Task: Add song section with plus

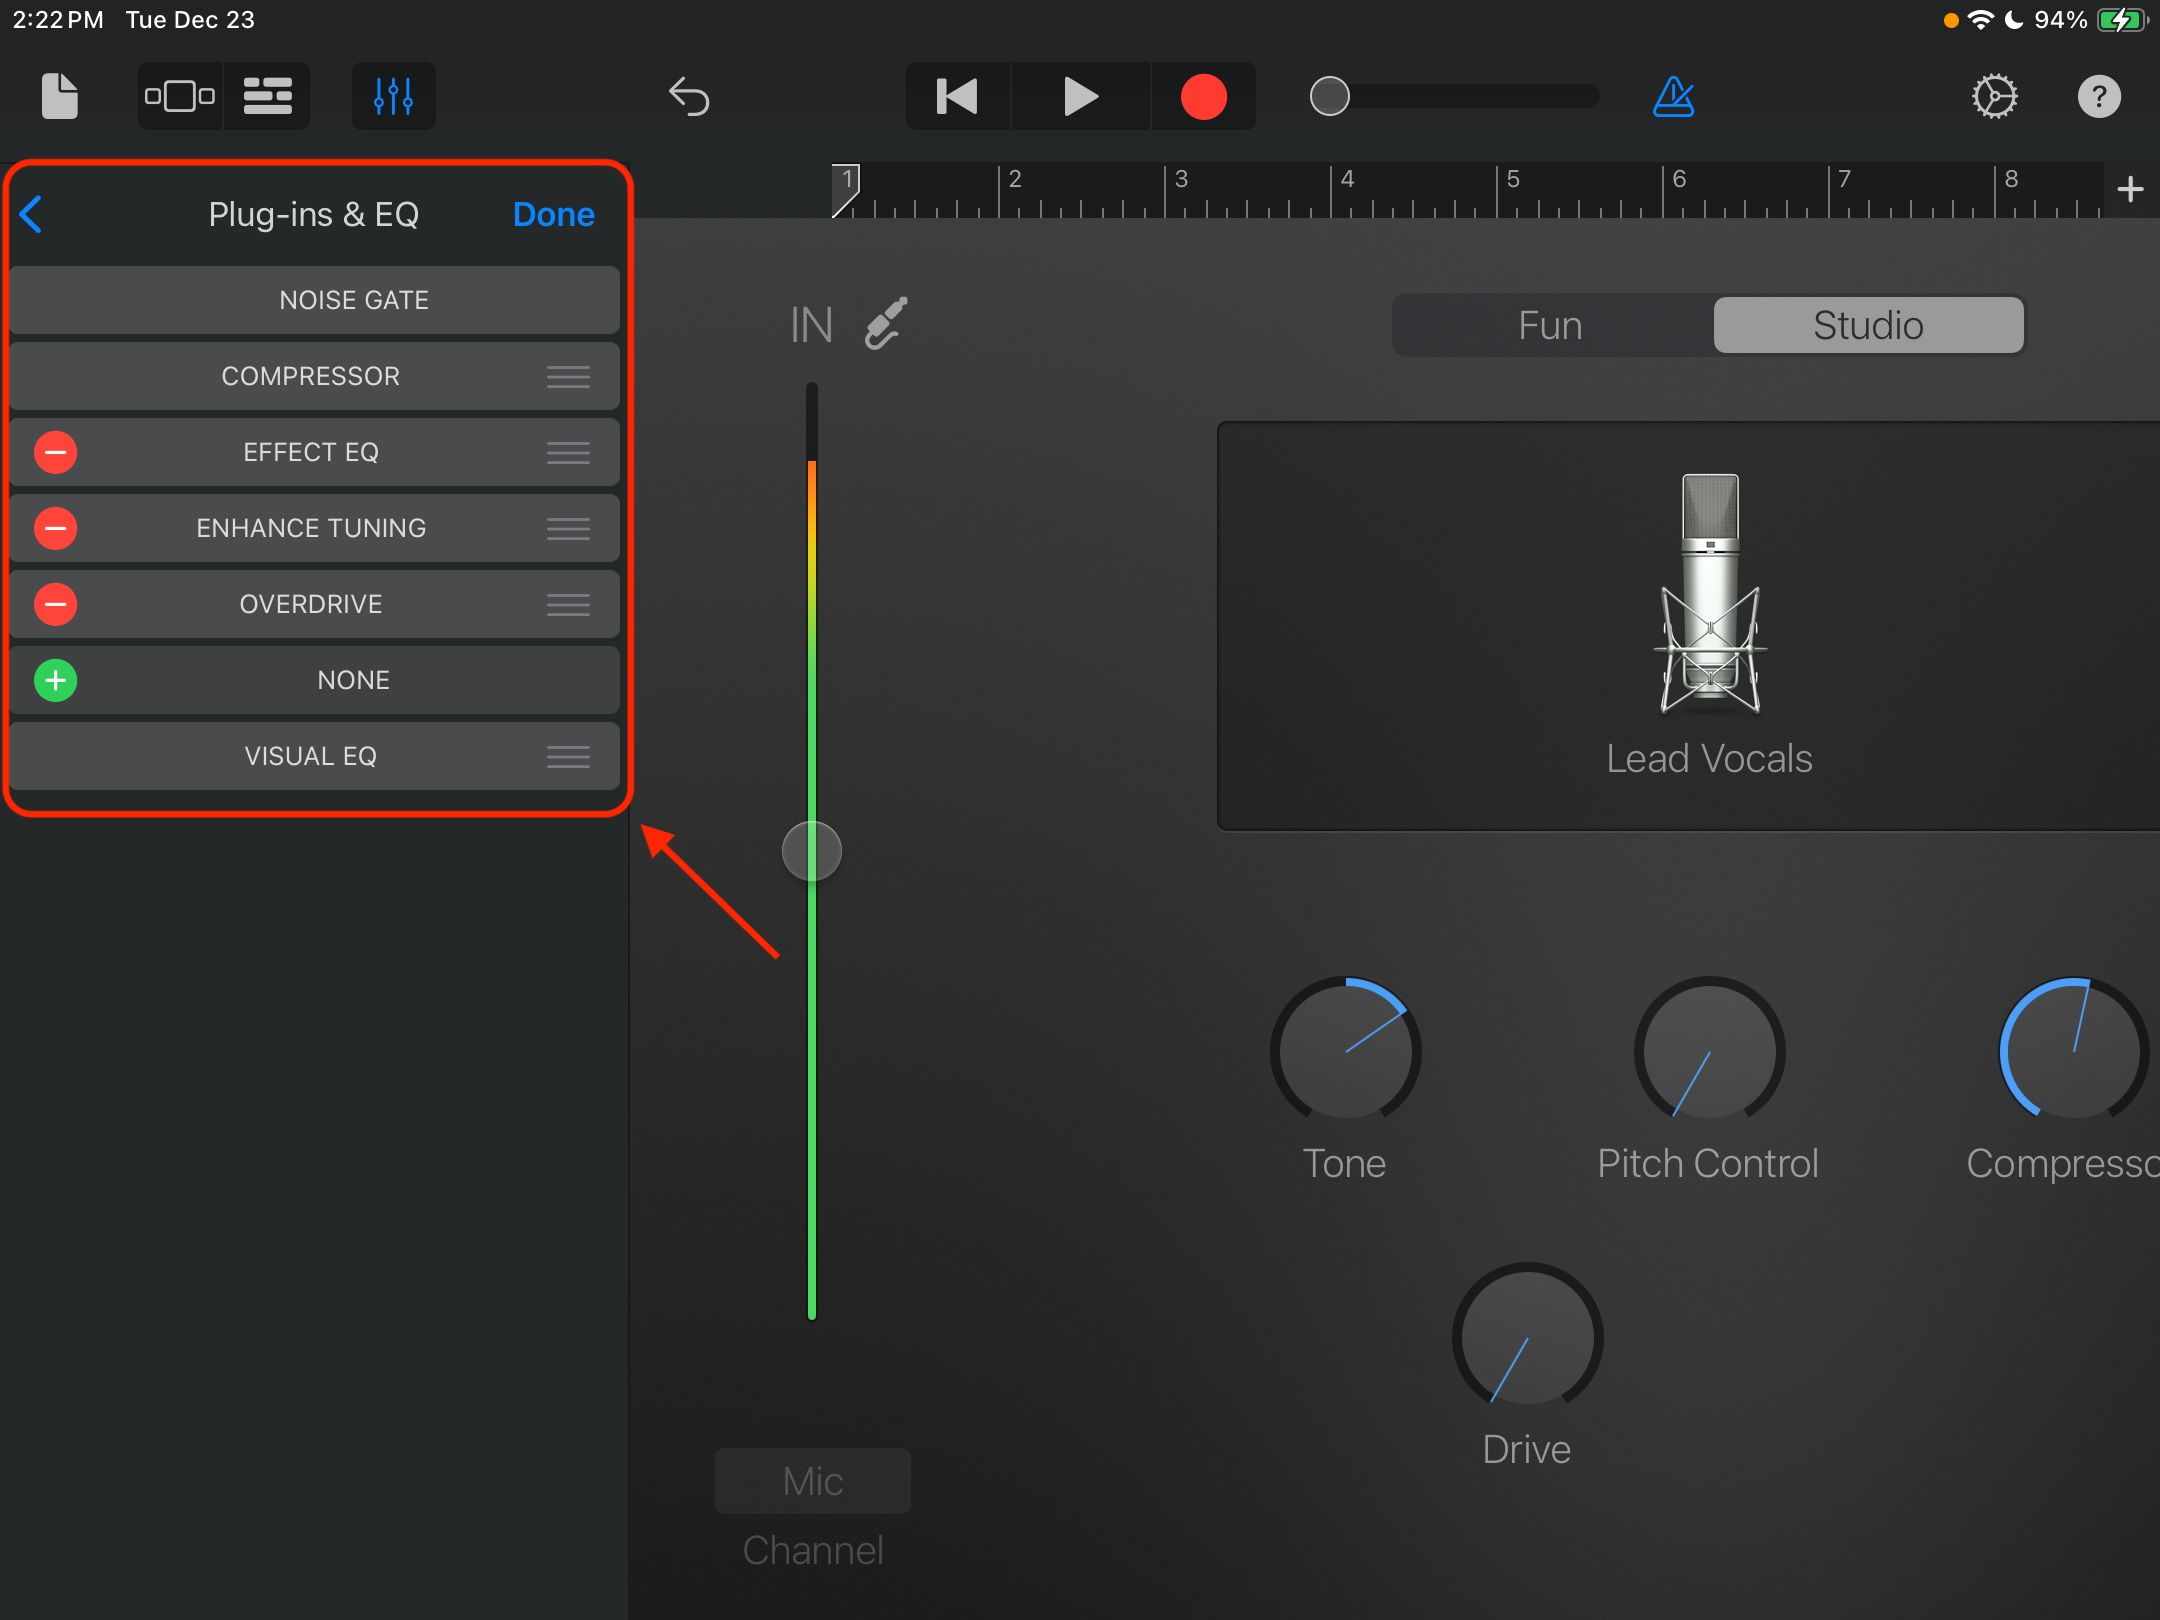Action: click(x=2130, y=189)
